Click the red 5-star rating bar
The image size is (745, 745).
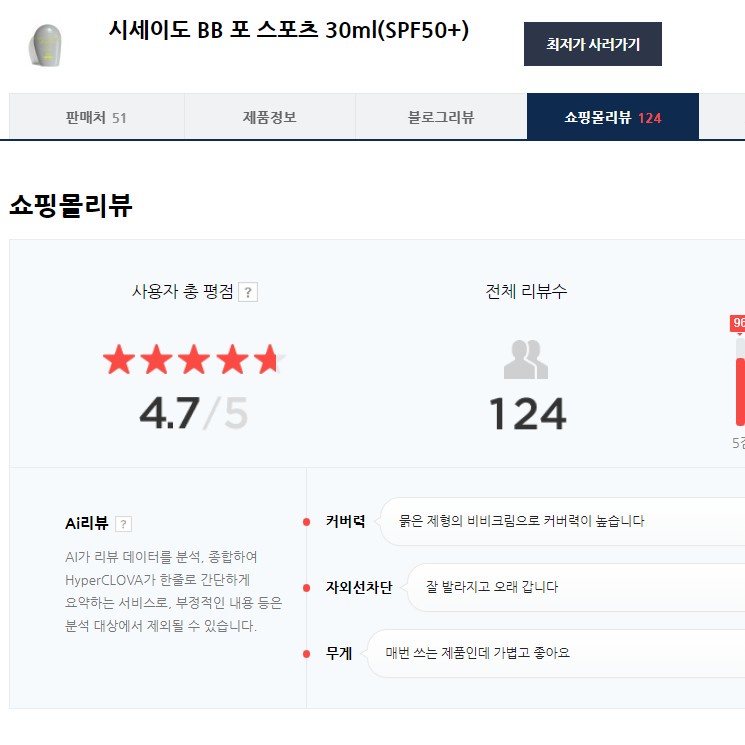(x=740, y=390)
